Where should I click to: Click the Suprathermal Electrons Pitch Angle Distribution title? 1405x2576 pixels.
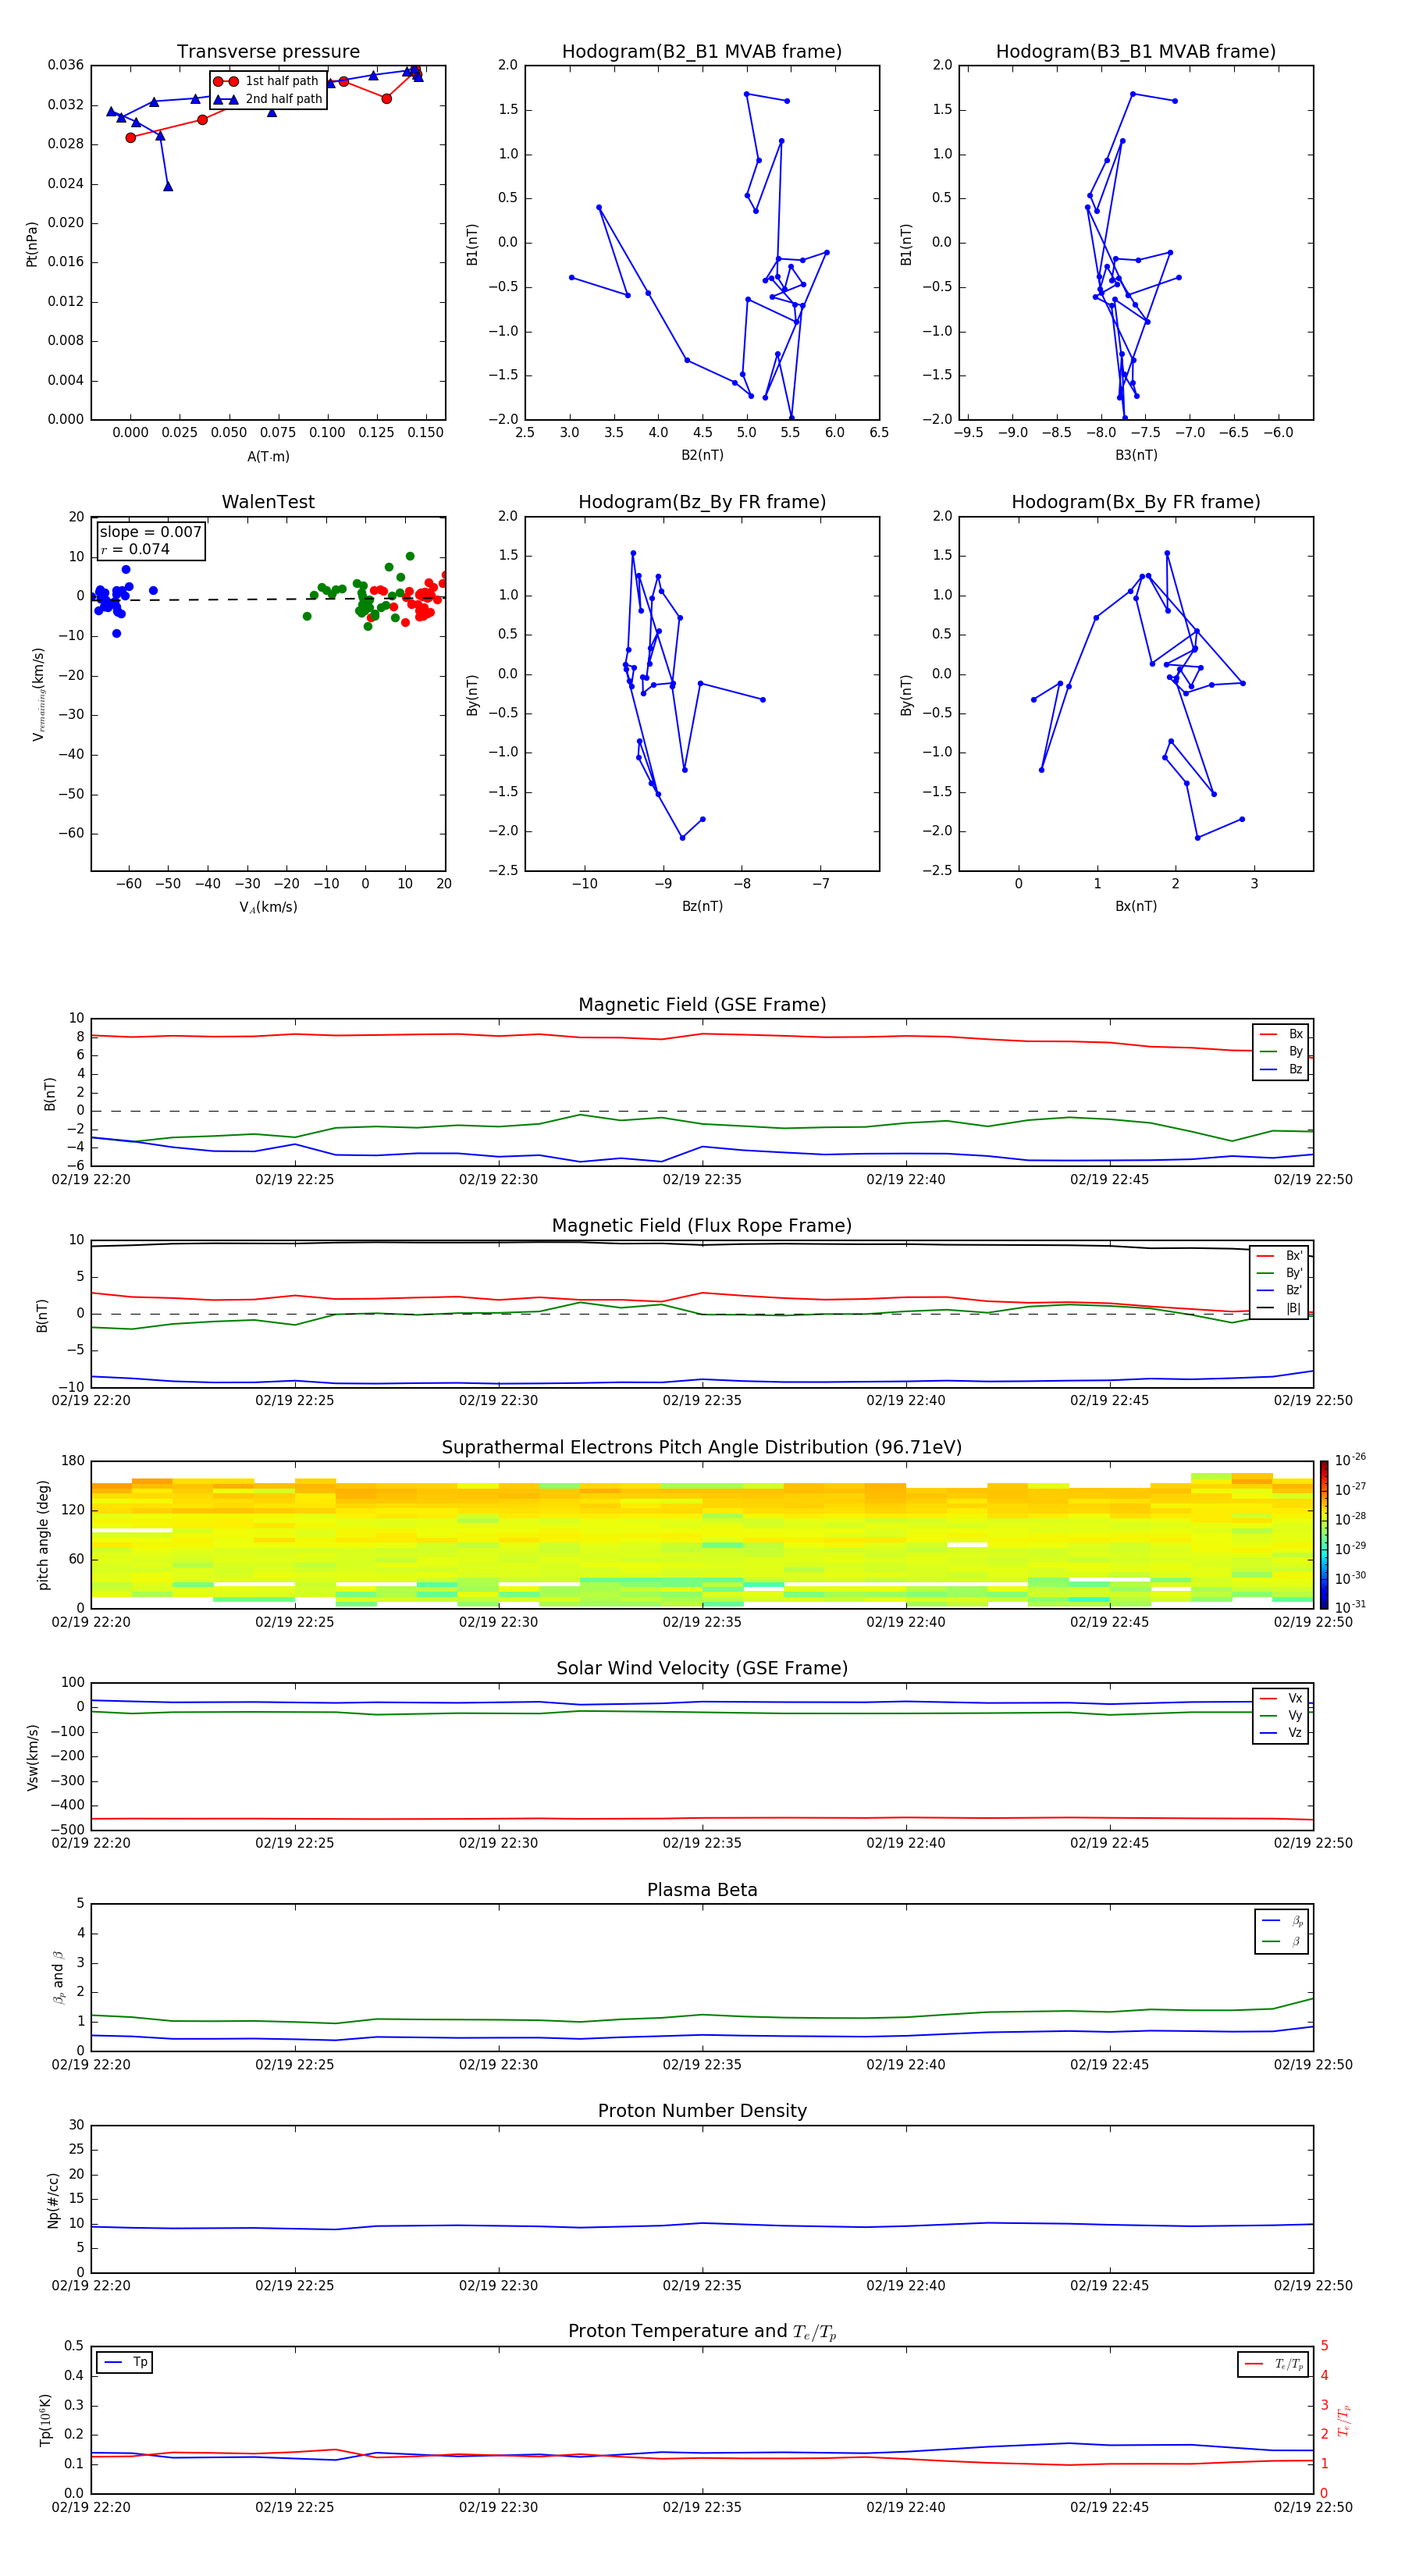click(x=702, y=1448)
